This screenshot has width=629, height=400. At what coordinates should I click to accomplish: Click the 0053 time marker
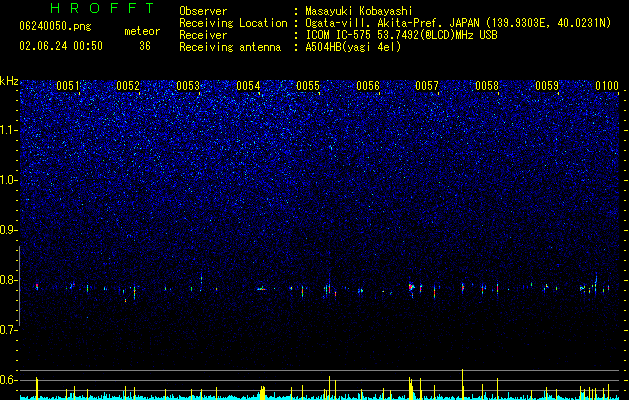188,86
